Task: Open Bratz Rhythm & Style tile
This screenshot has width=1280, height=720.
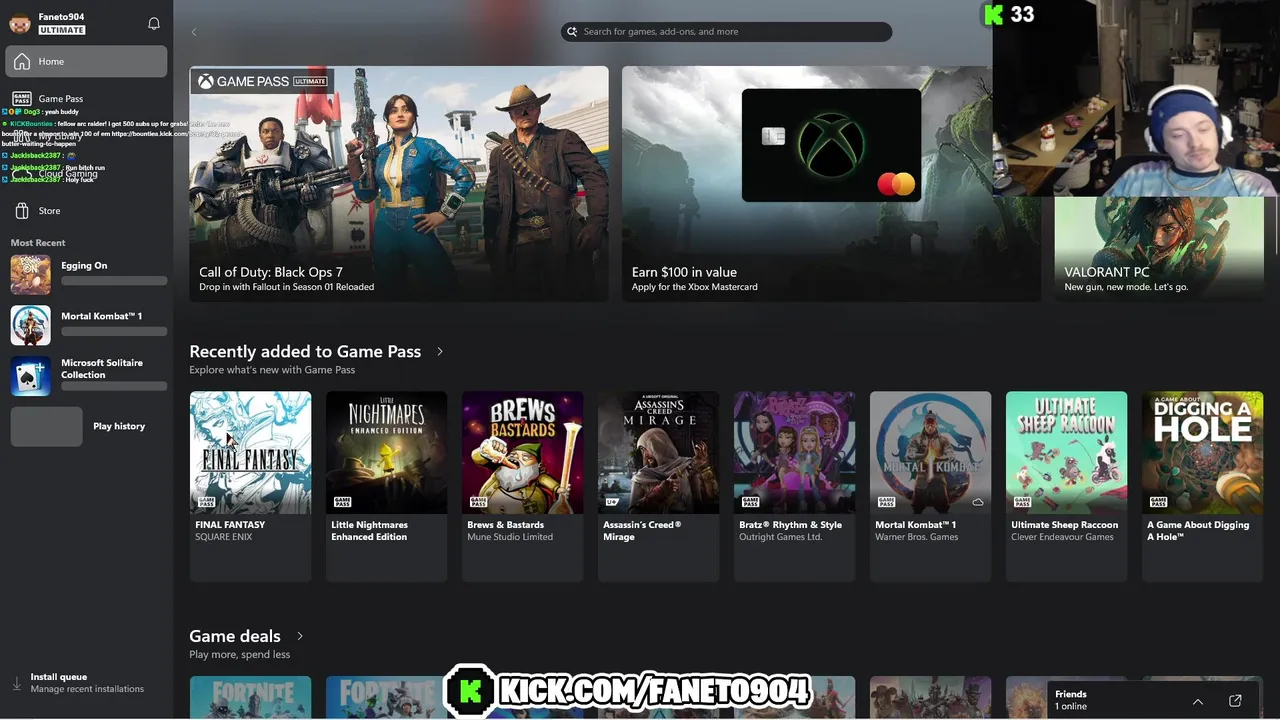Action: [x=794, y=486]
